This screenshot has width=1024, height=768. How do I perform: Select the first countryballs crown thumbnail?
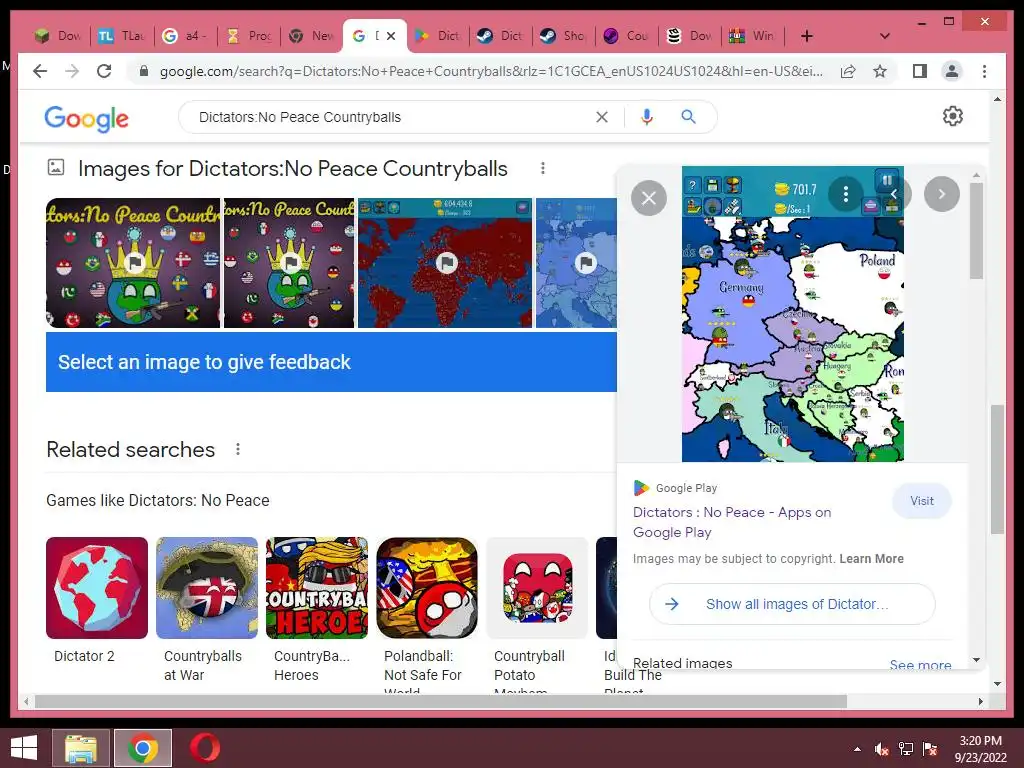tap(133, 263)
